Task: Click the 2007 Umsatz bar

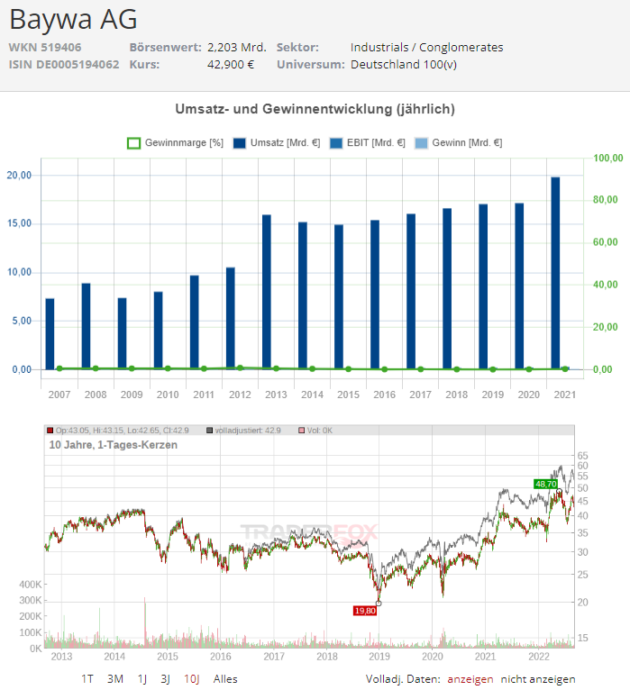Action: pos(50,334)
